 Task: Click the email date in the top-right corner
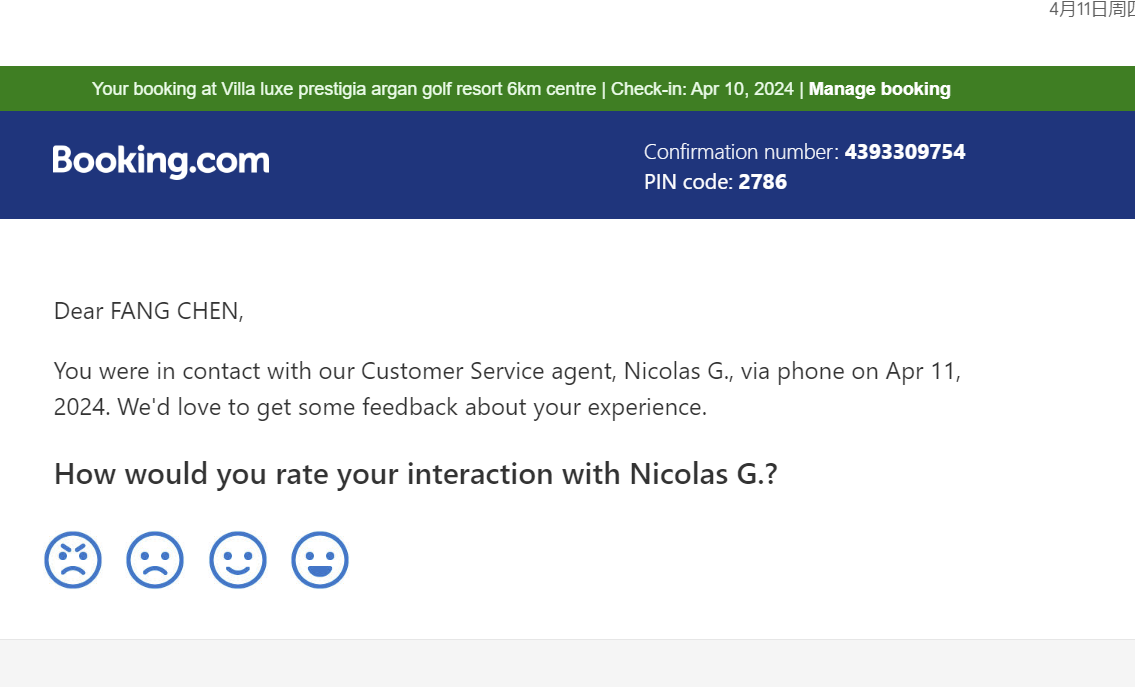point(1091,10)
